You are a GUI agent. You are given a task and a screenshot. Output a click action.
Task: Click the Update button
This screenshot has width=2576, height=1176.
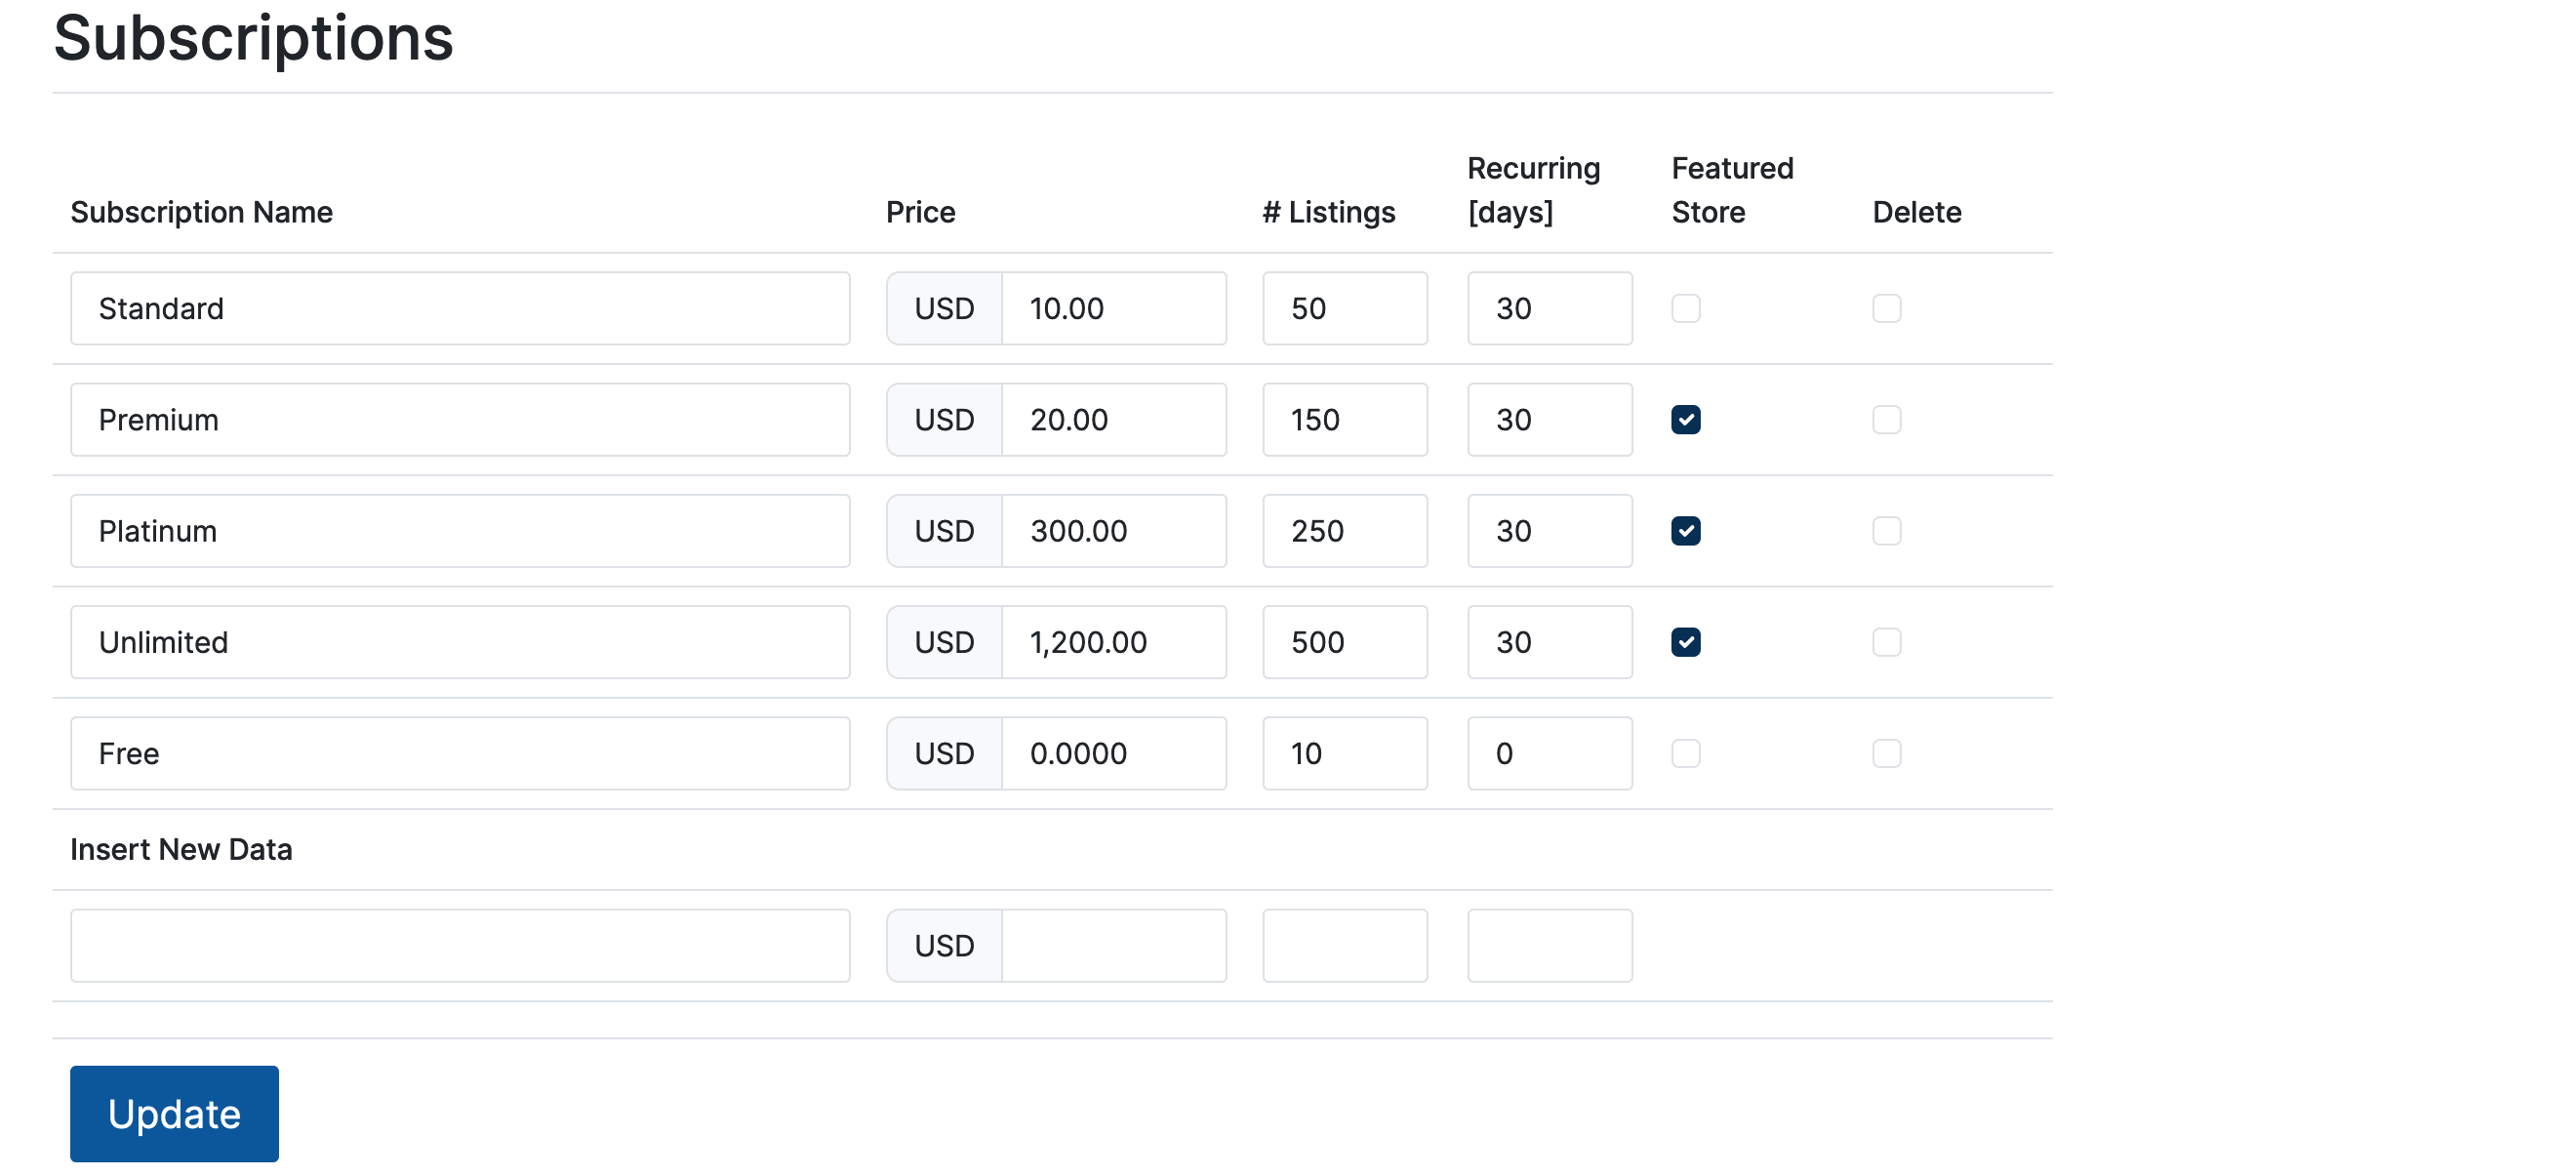(x=174, y=1113)
